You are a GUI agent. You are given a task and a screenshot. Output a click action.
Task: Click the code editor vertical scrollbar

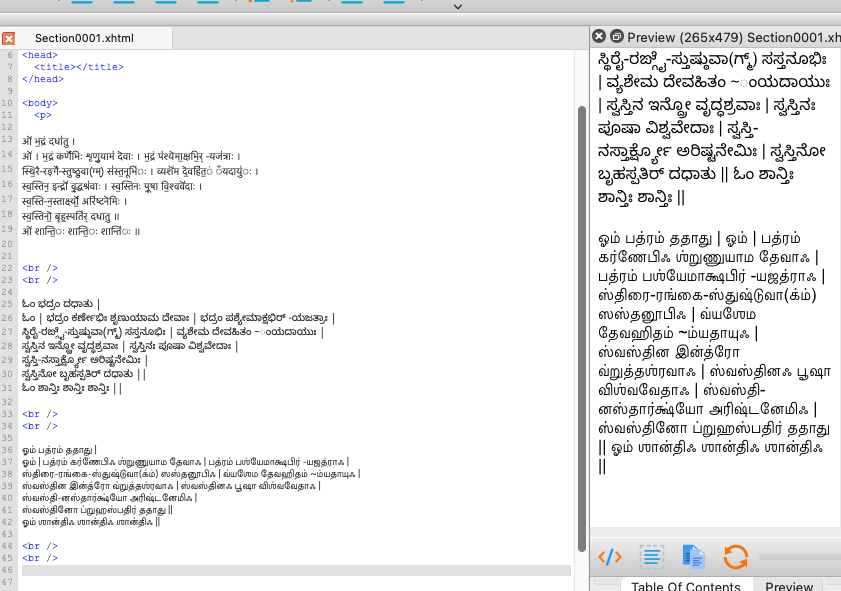pos(582,329)
